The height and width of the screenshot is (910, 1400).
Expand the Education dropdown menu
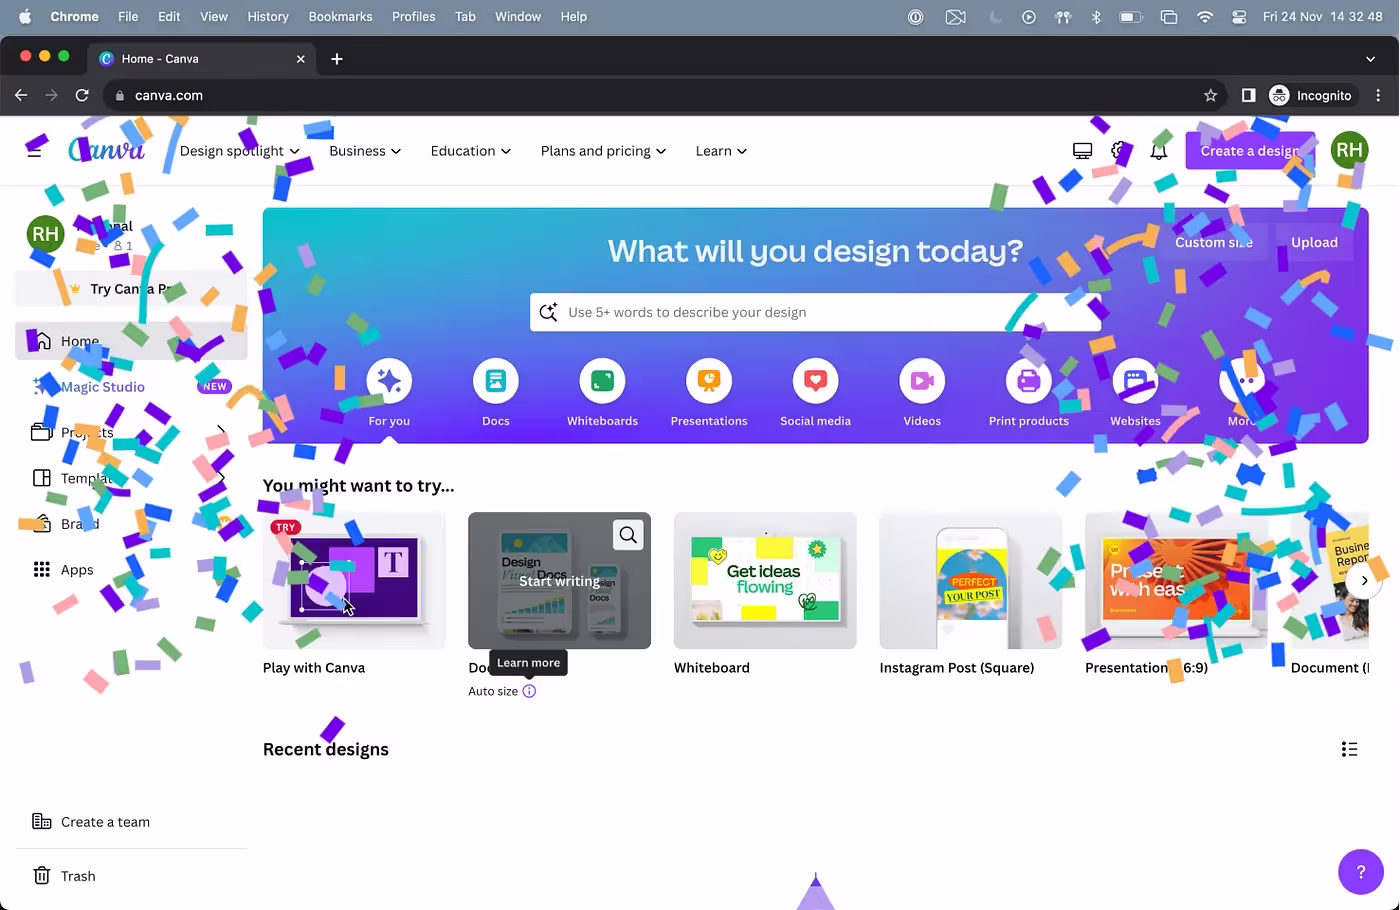click(470, 151)
